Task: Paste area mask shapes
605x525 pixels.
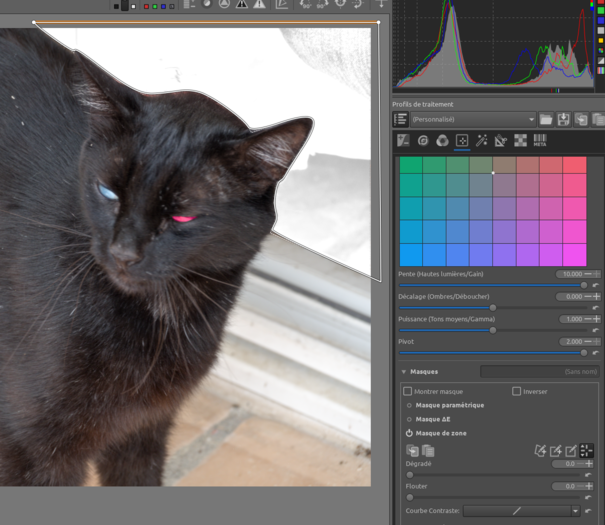Action: [x=427, y=451]
